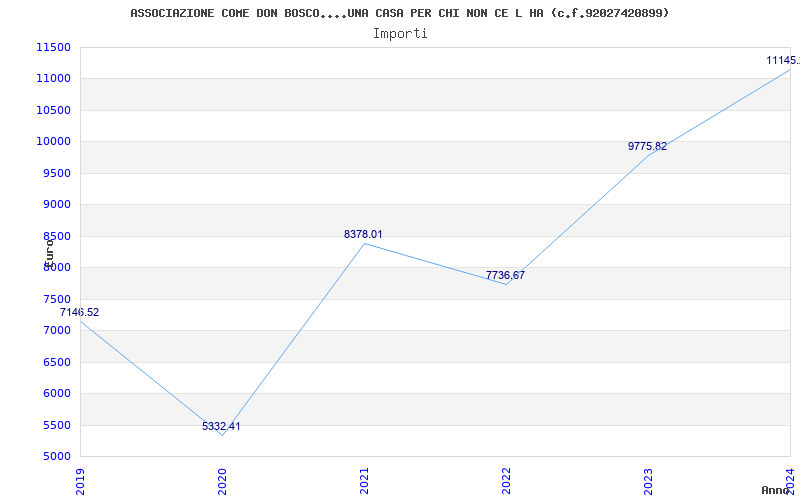Click y-axis value 7500
This screenshot has height=500, width=800.
56,299
